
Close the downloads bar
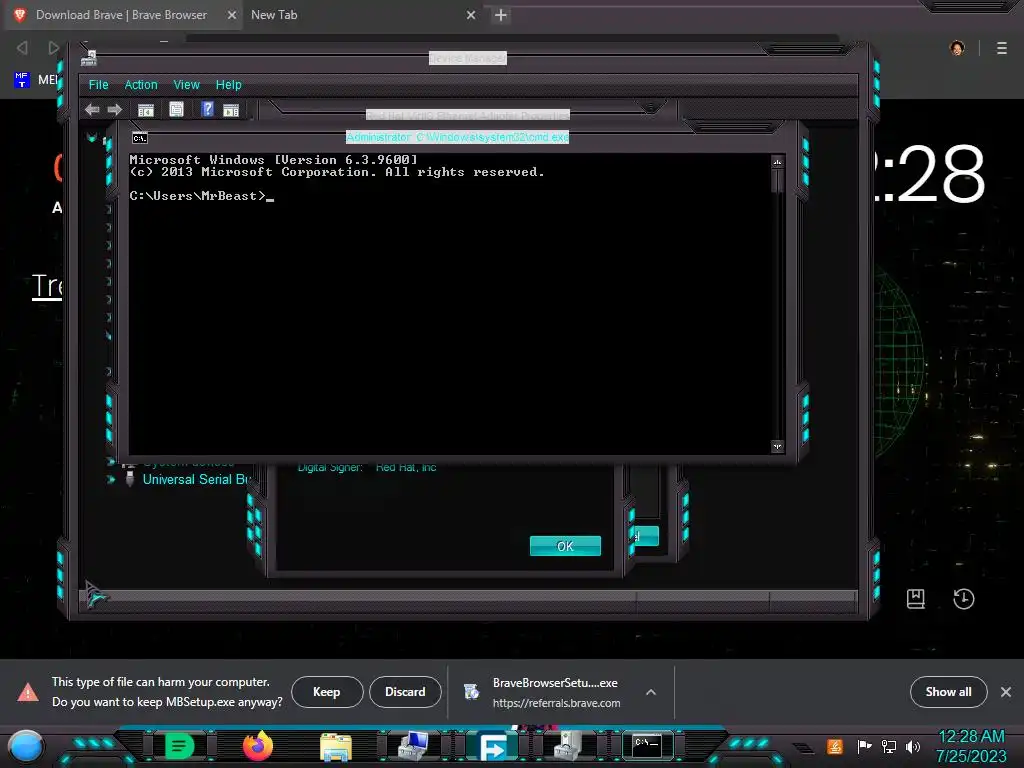click(1006, 692)
